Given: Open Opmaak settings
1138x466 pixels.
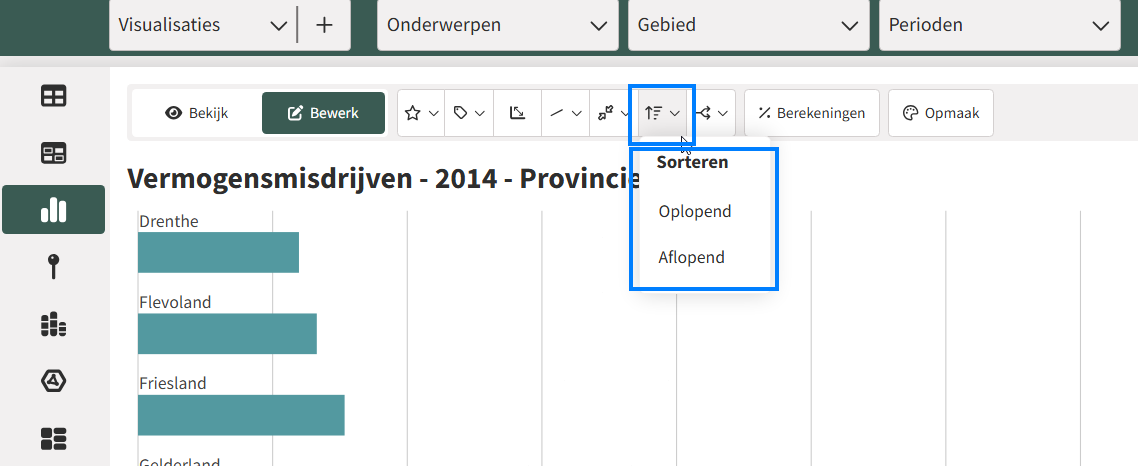Looking at the screenshot, I should click(x=941, y=113).
